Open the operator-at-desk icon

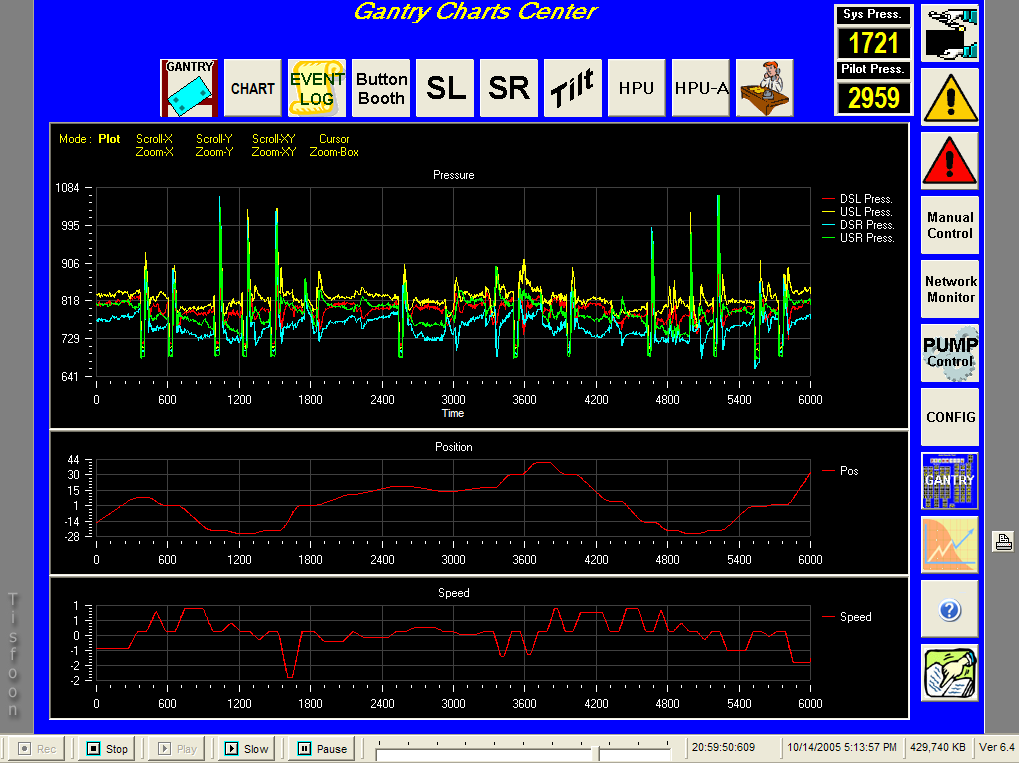point(765,88)
